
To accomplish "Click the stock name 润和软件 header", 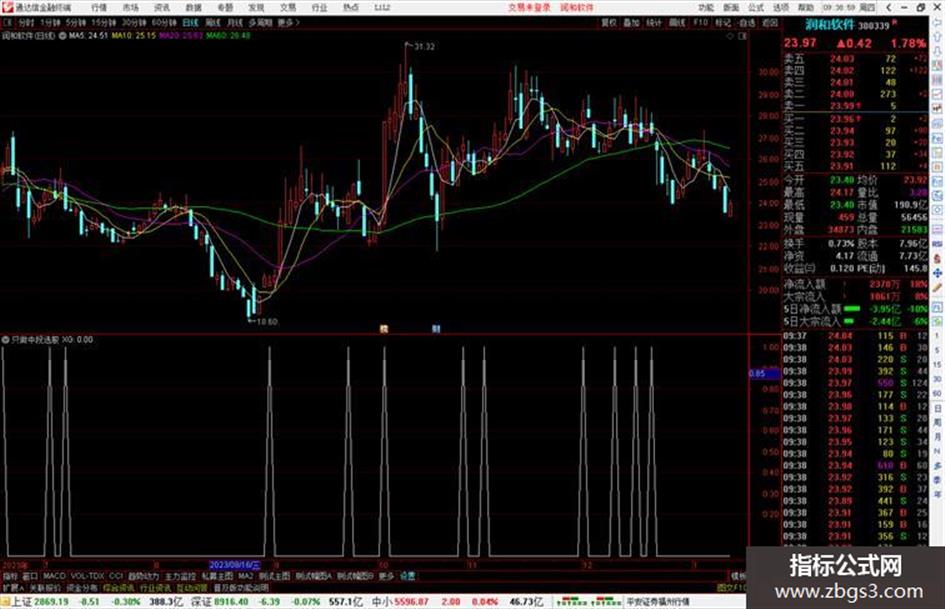I will tap(830, 25).
